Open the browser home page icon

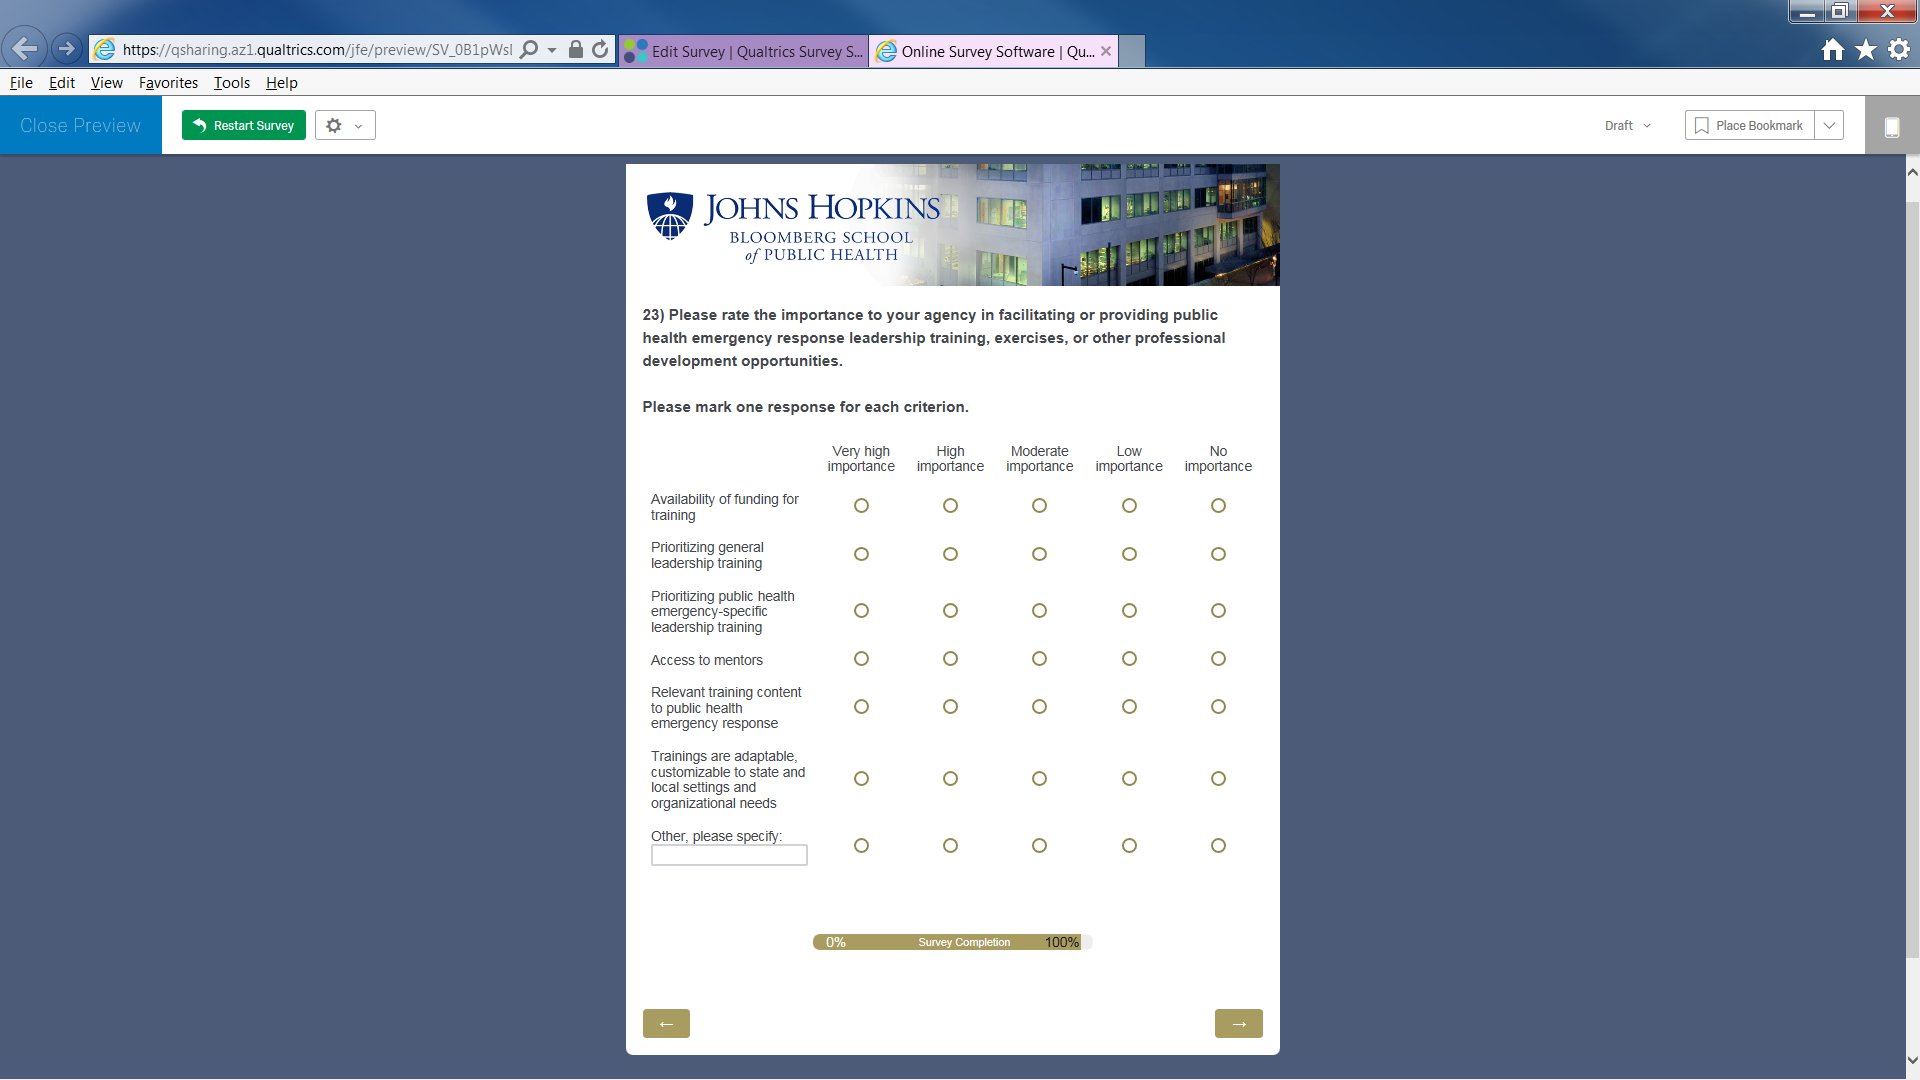pos(1832,50)
